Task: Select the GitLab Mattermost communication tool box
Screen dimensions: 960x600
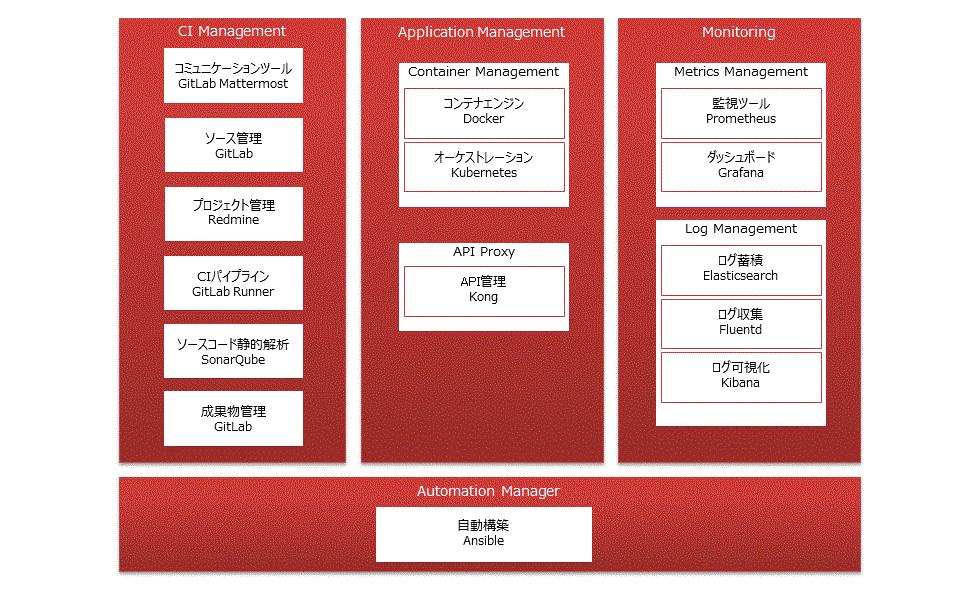Action: click(x=233, y=75)
